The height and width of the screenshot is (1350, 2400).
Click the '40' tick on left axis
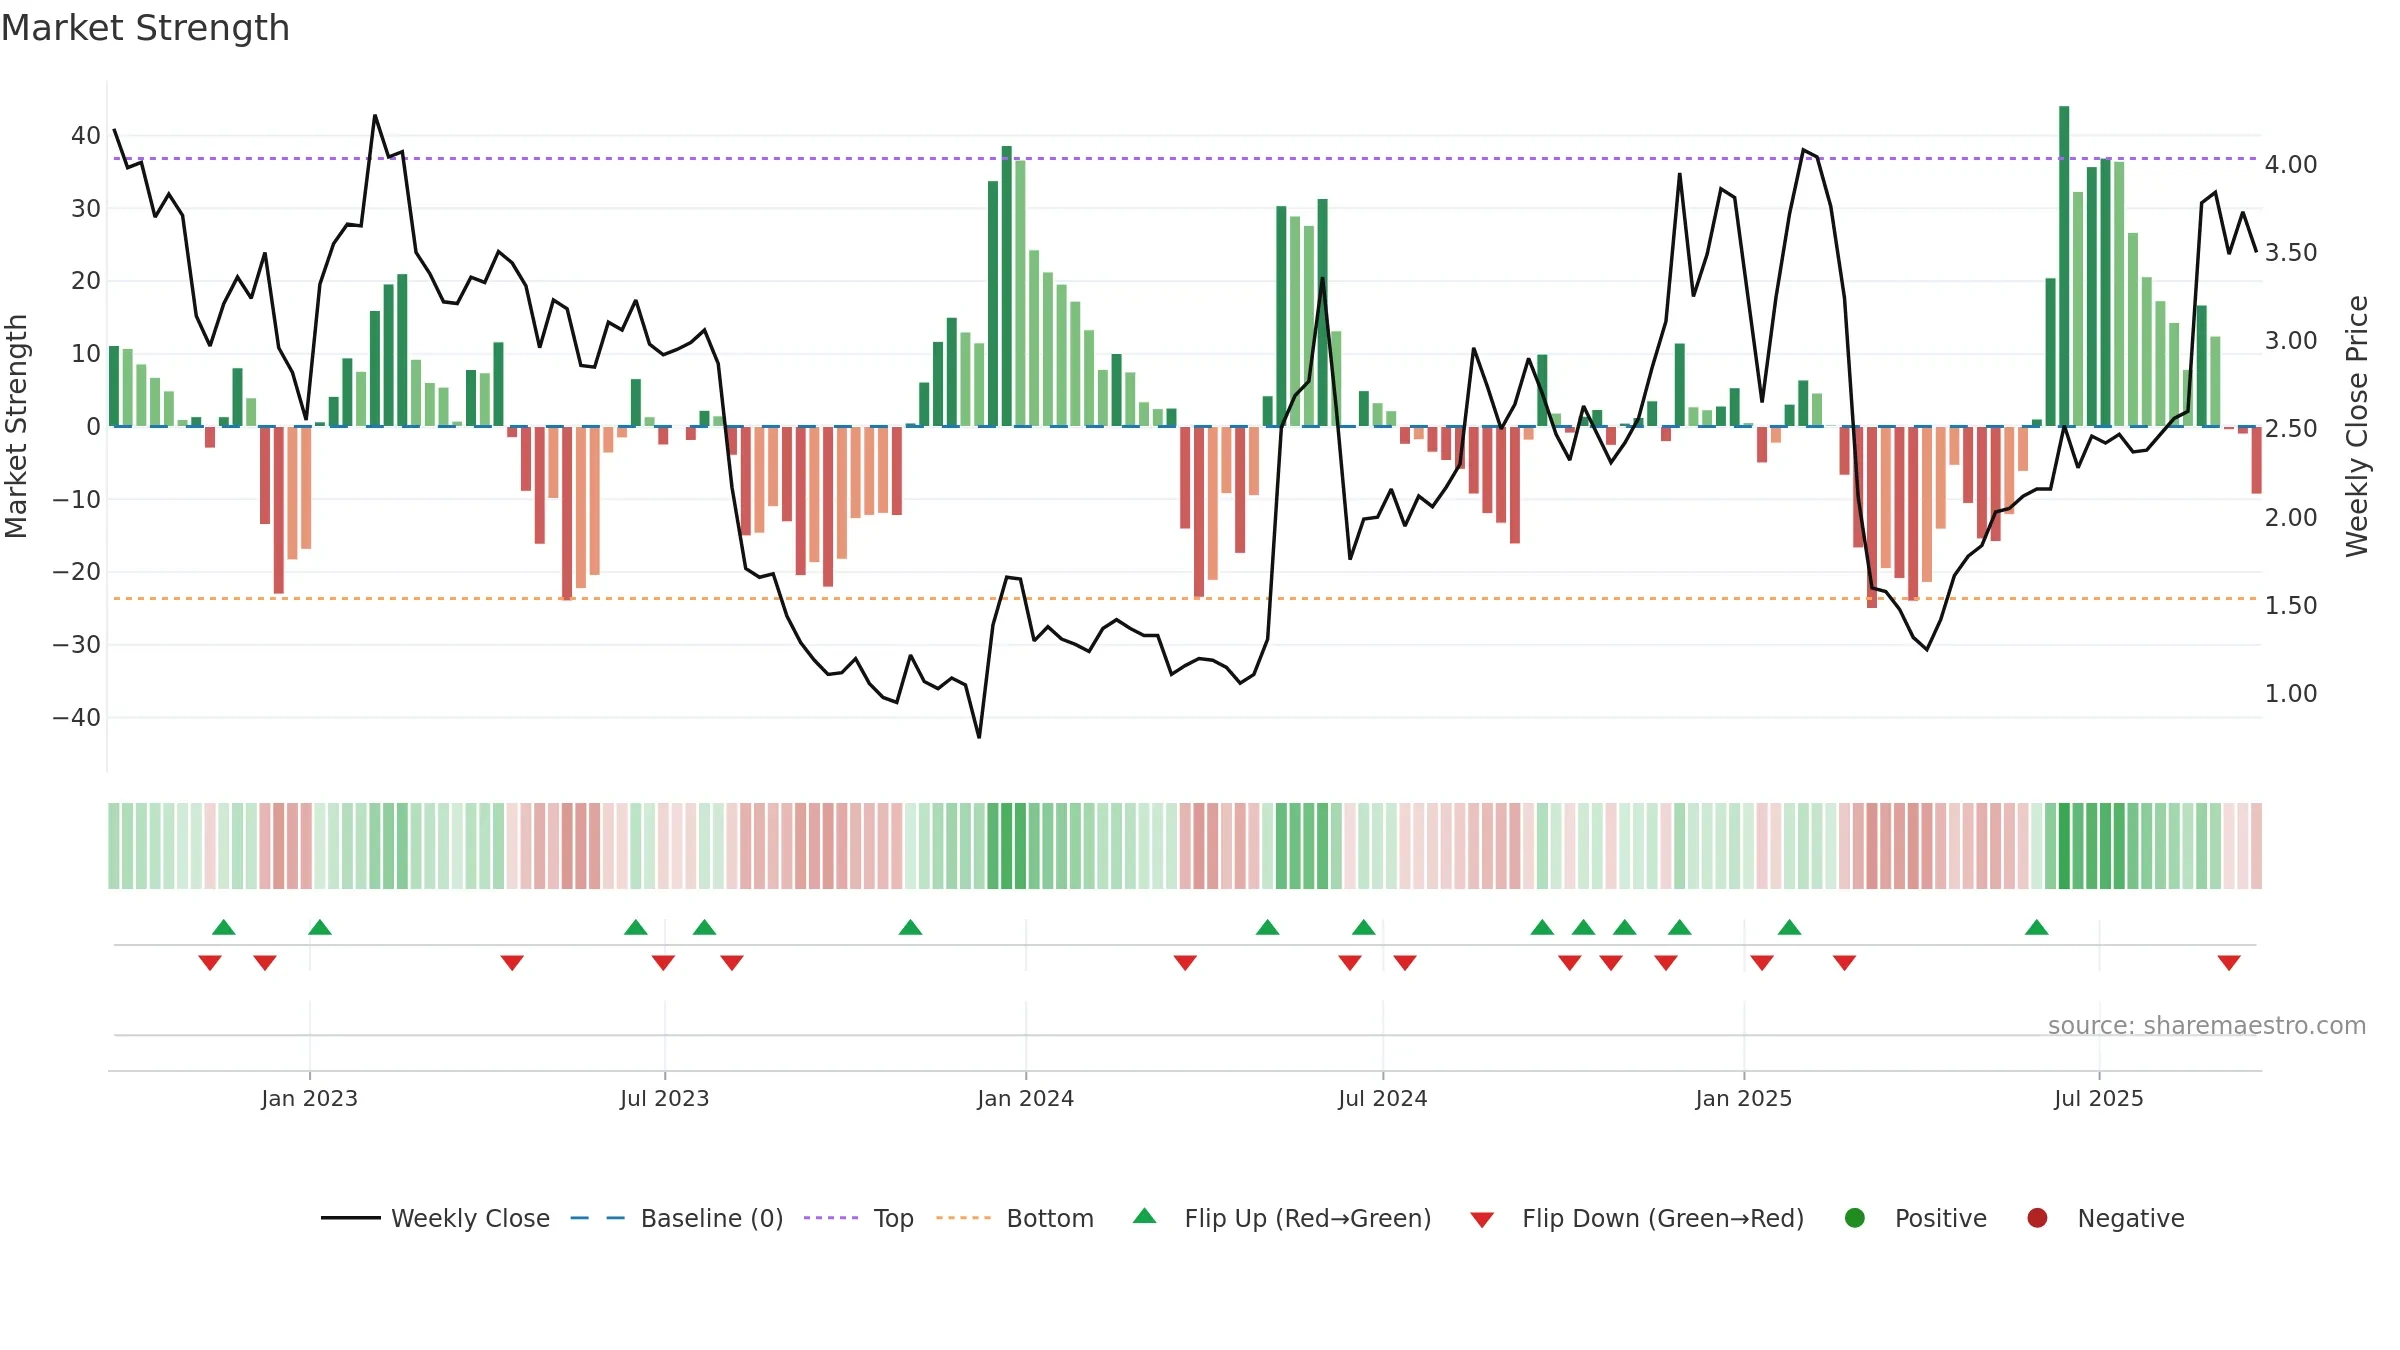click(x=86, y=135)
